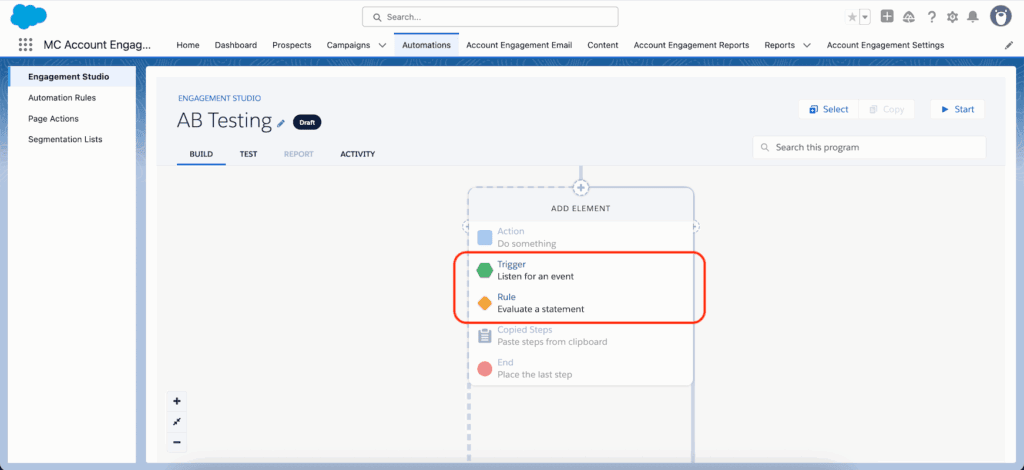Click the MC Account Engagement app name
1024x470 pixels.
(x=97, y=45)
